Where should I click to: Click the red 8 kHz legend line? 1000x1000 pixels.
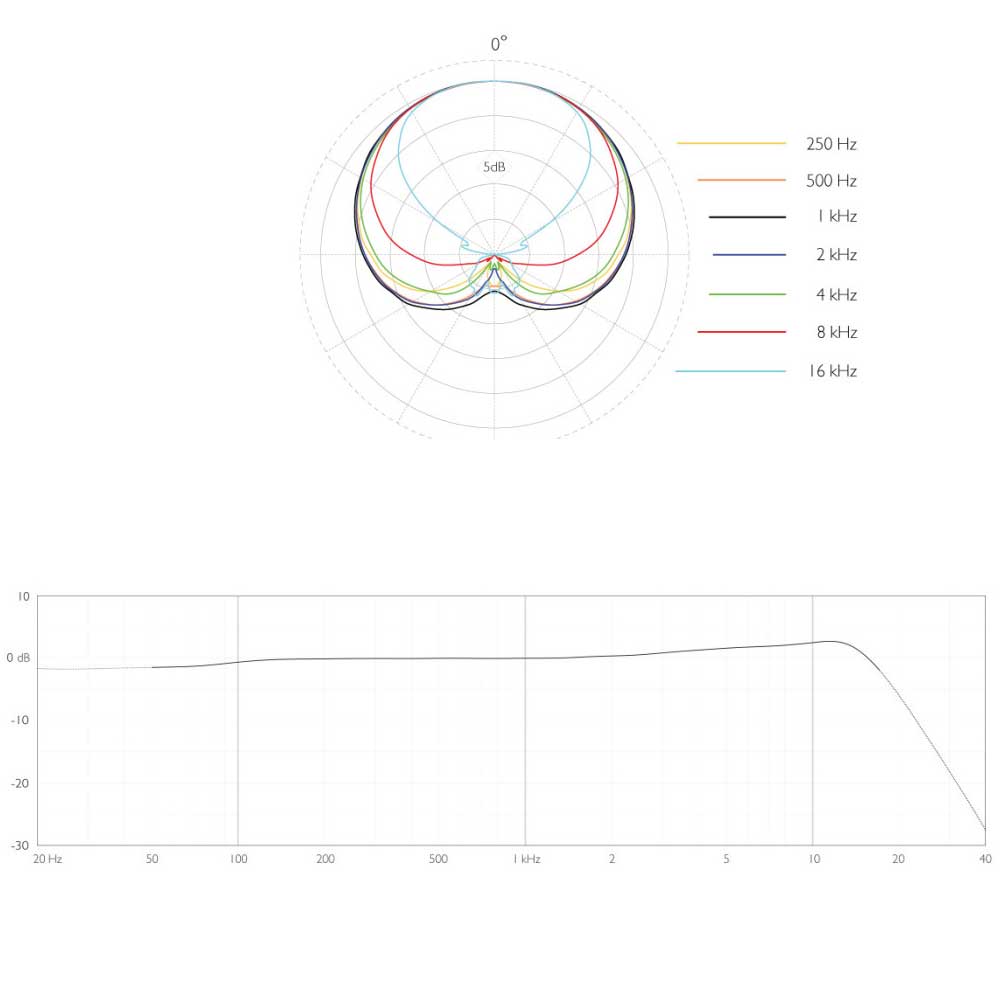[x=741, y=331]
